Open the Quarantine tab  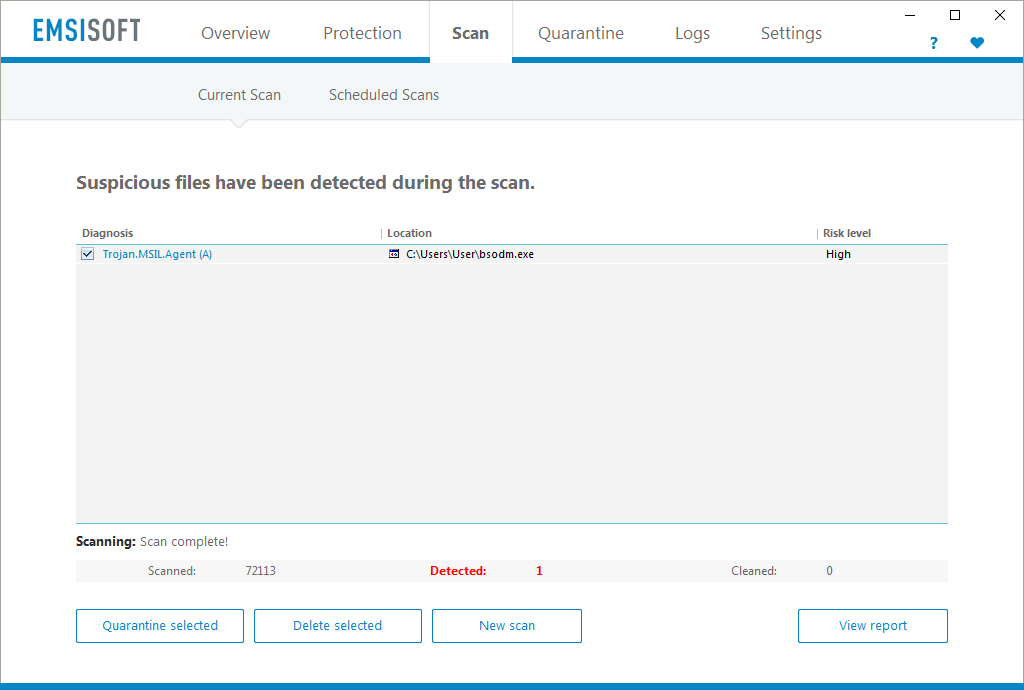point(580,33)
